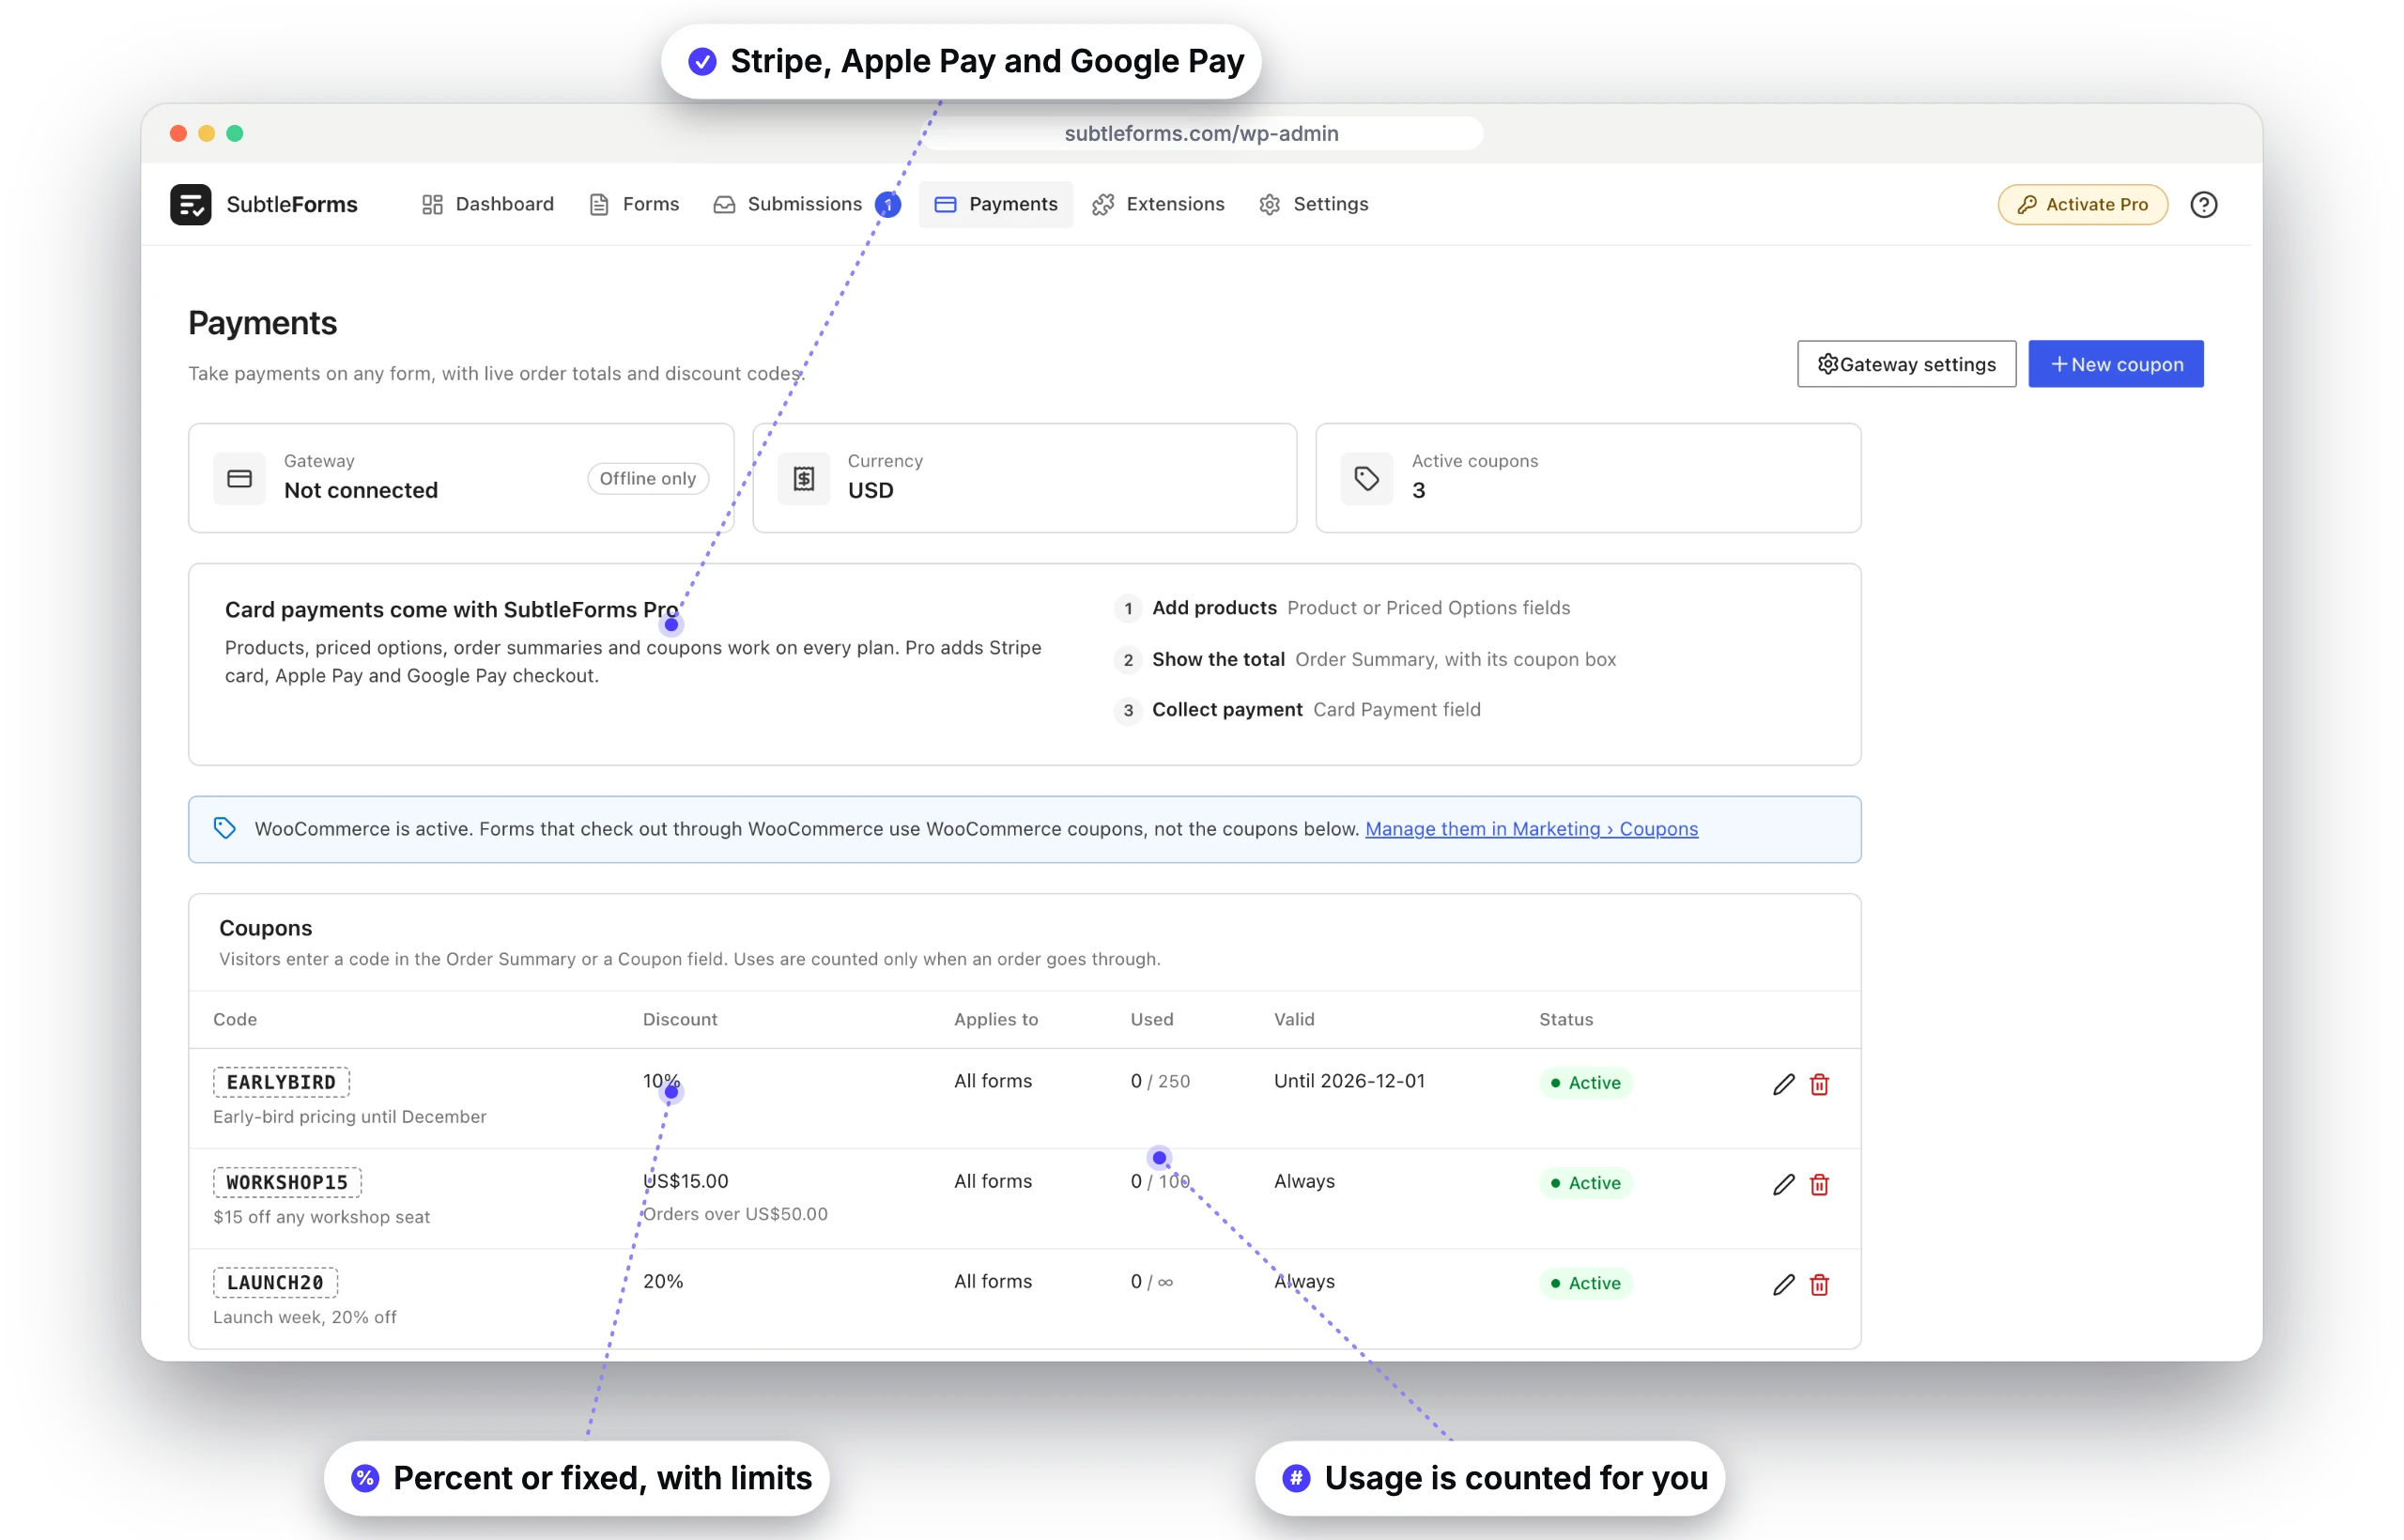Open the Settings tab
Screen dimensions: 2404x1540
tap(1314, 204)
